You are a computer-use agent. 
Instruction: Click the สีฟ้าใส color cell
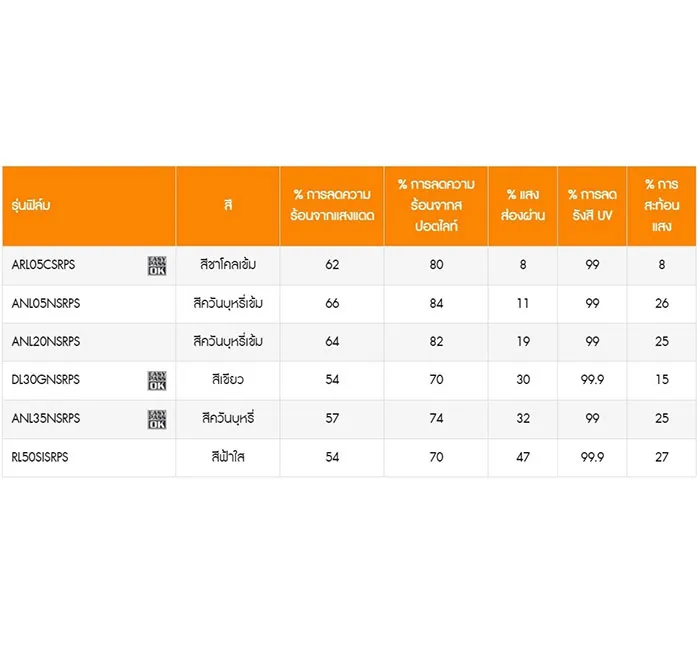tap(228, 458)
